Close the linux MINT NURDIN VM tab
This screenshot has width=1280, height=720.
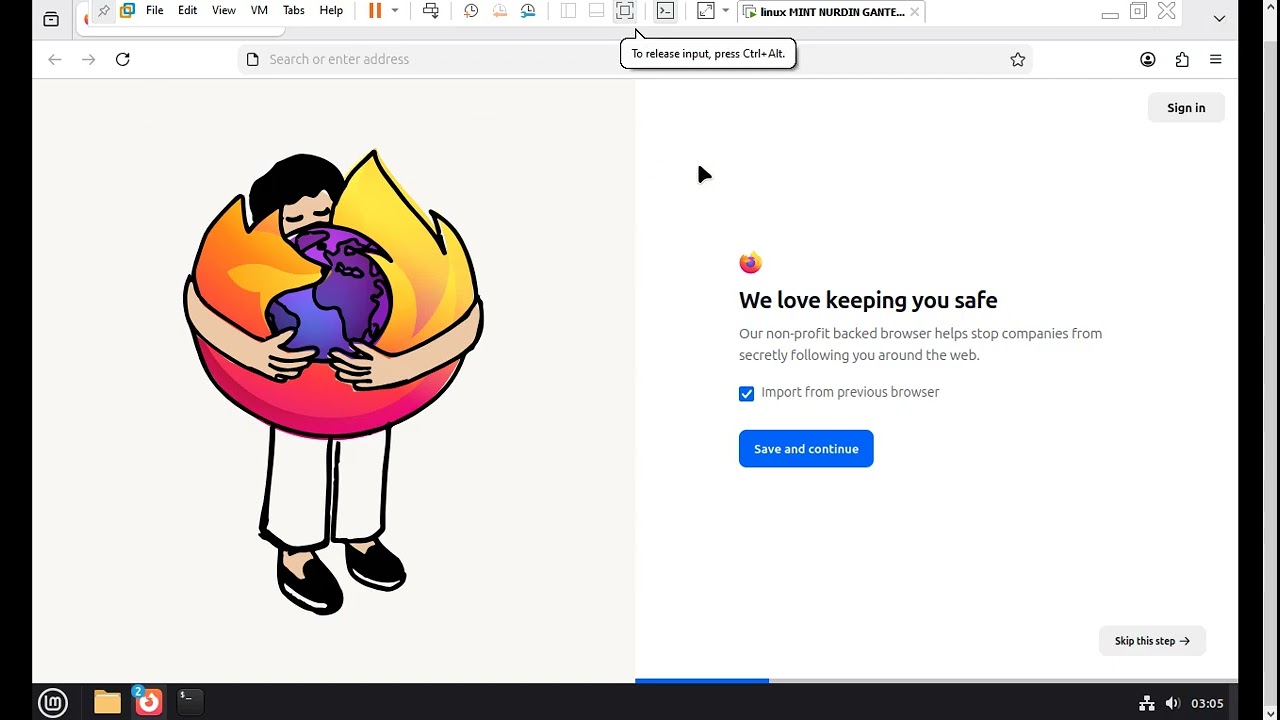[914, 12]
